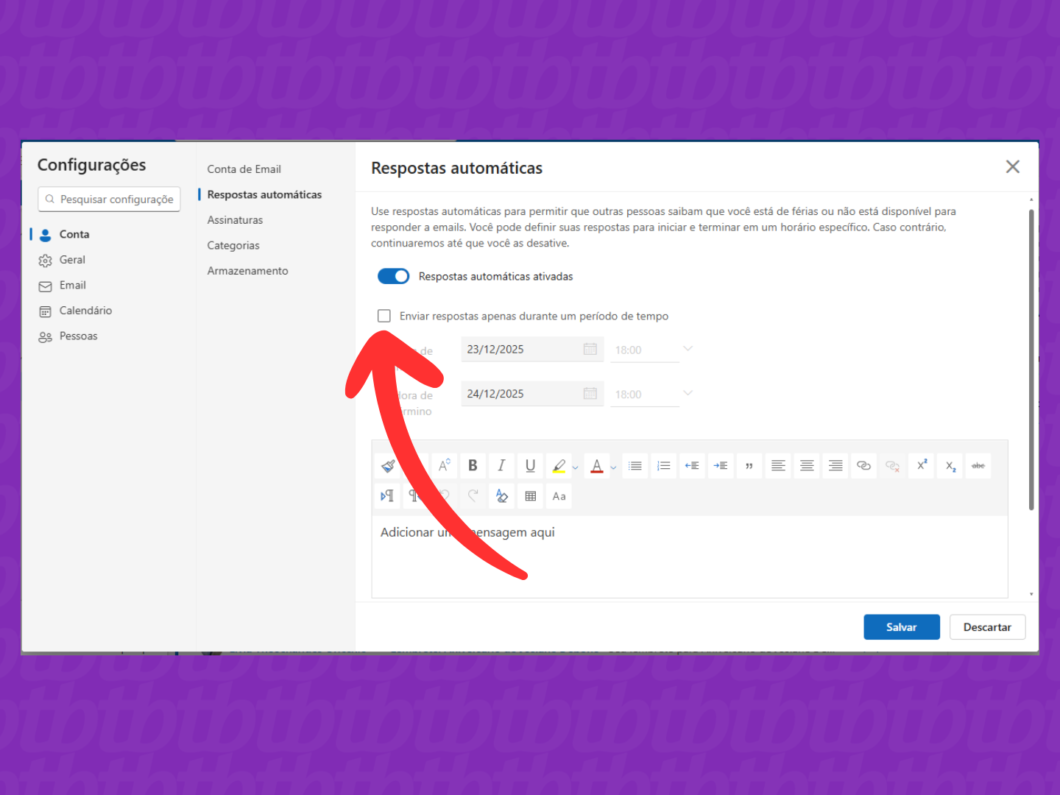
Task: Increase the text indent
Action: [719, 465]
